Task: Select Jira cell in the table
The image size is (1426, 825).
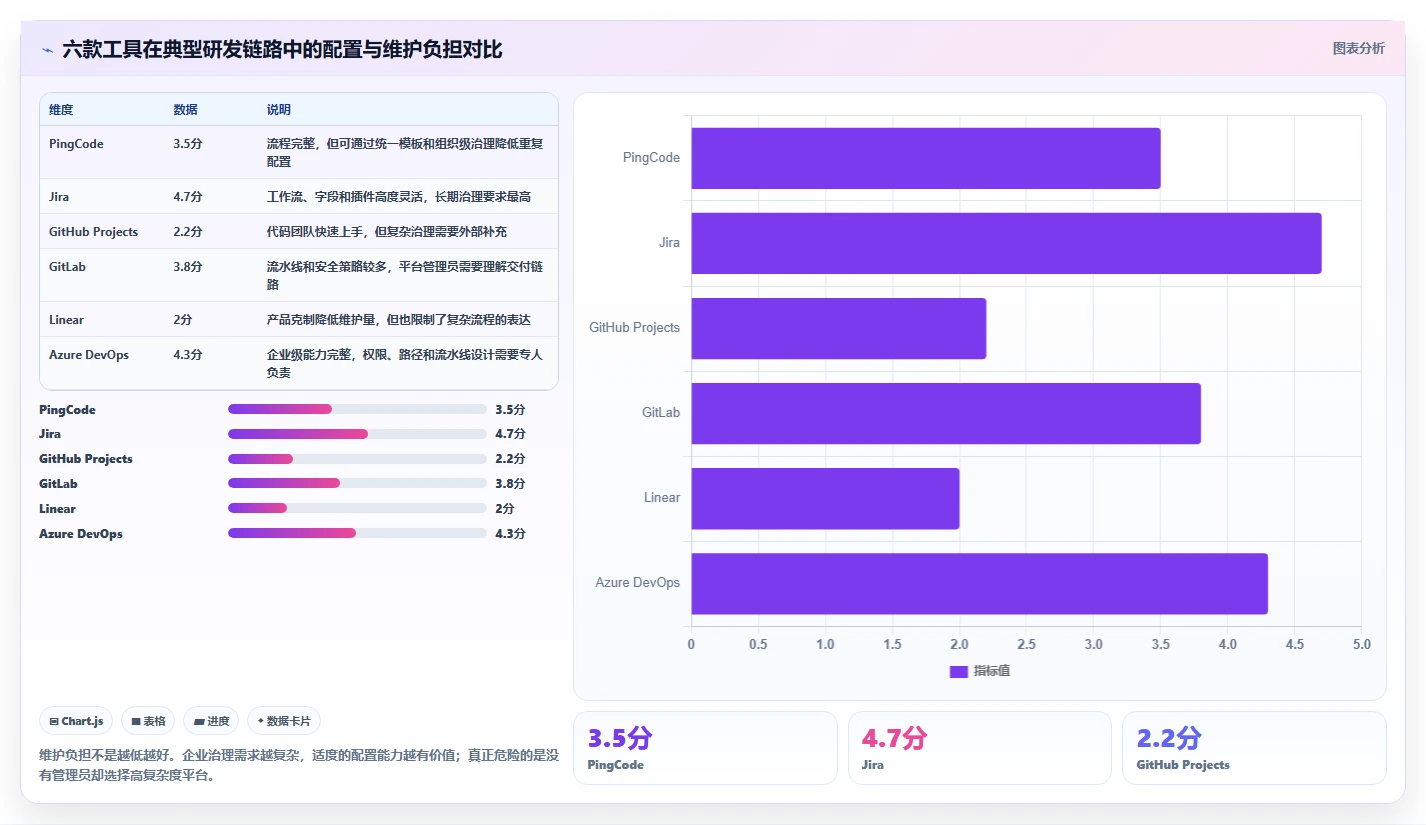Action: (x=59, y=197)
